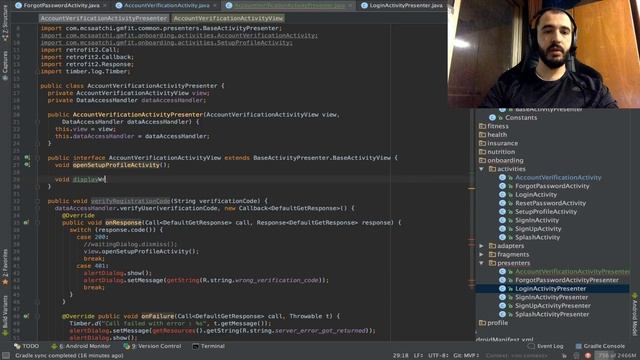Click the verifyRegistrationCode method name
Viewport: 640px width, 360px height.
click(x=130, y=201)
